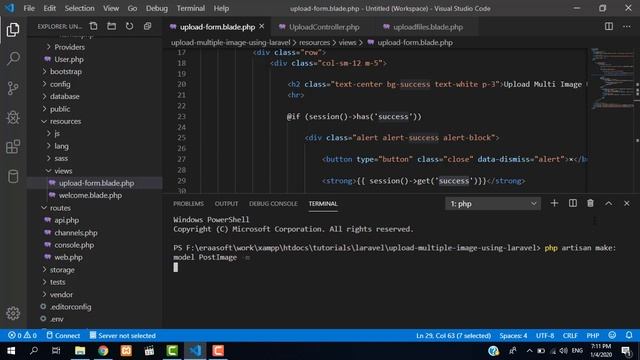The width and height of the screenshot is (640, 360).
Task: Create a new file in Explorer
Action: [x=93, y=27]
